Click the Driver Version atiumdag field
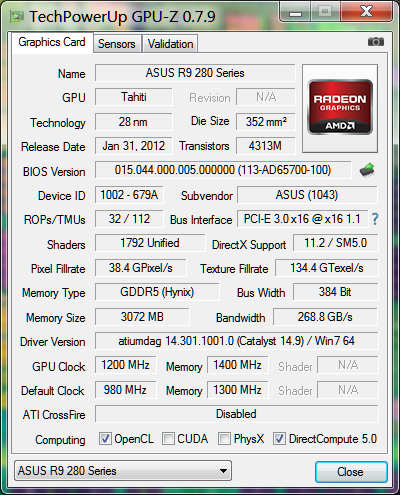This screenshot has height=497, width=402. (237, 341)
